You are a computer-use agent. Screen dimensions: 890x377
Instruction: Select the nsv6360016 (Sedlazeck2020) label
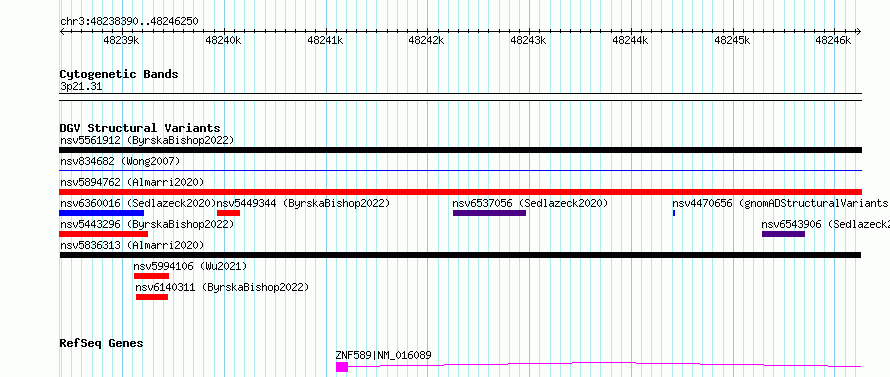[x=138, y=203]
